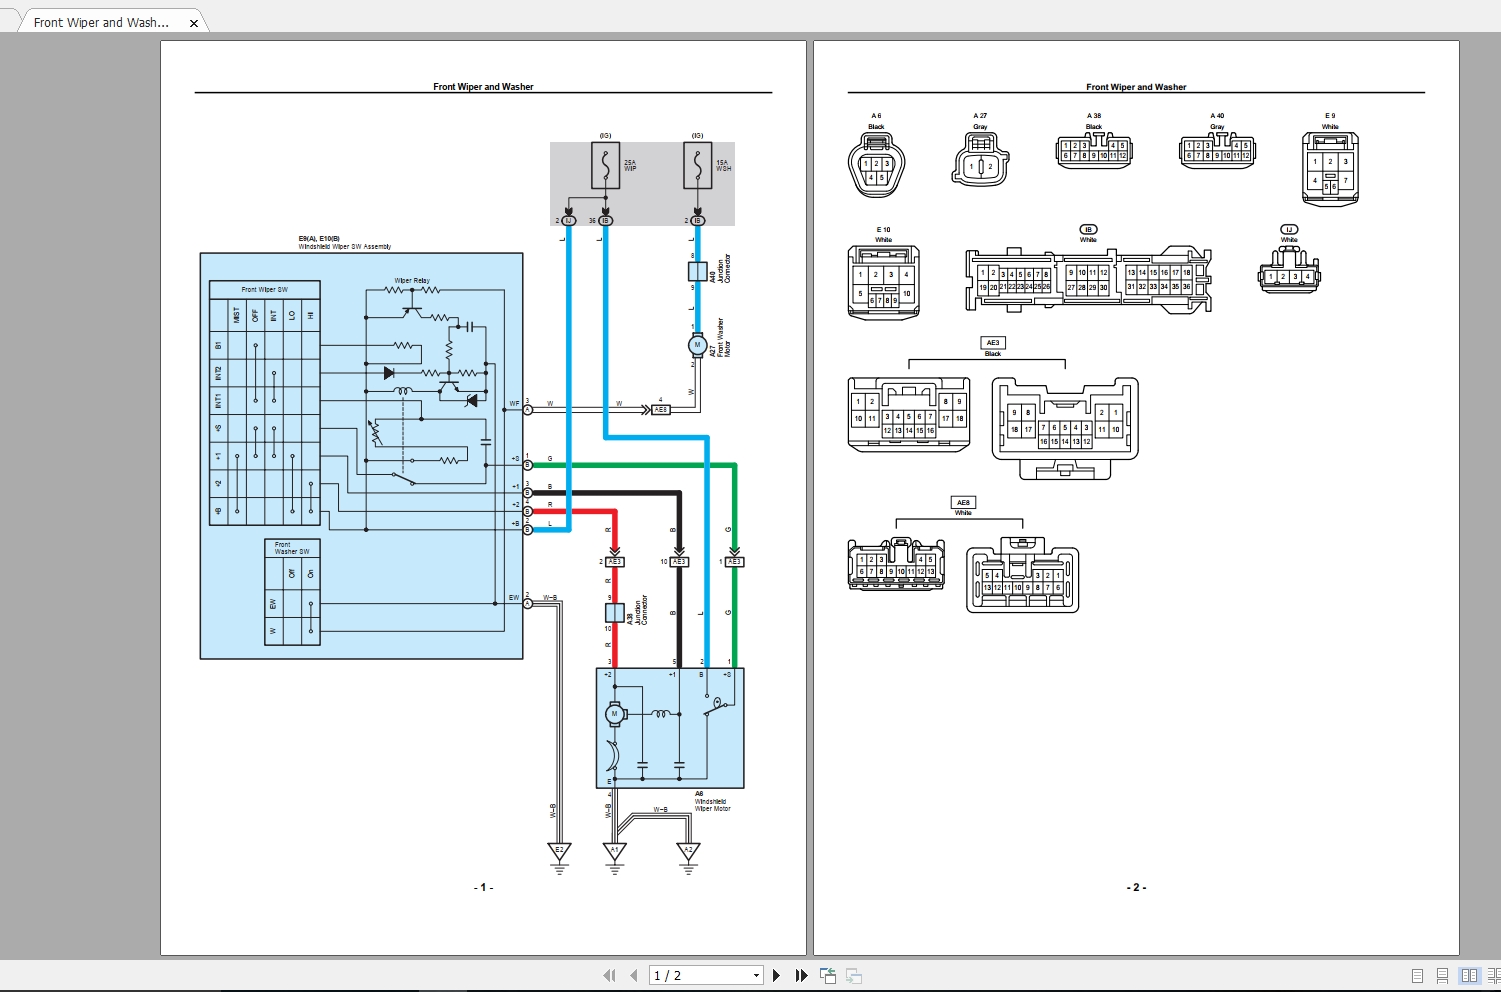Open the page number dropdown
The image size is (1501, 992).
(756, 975)
